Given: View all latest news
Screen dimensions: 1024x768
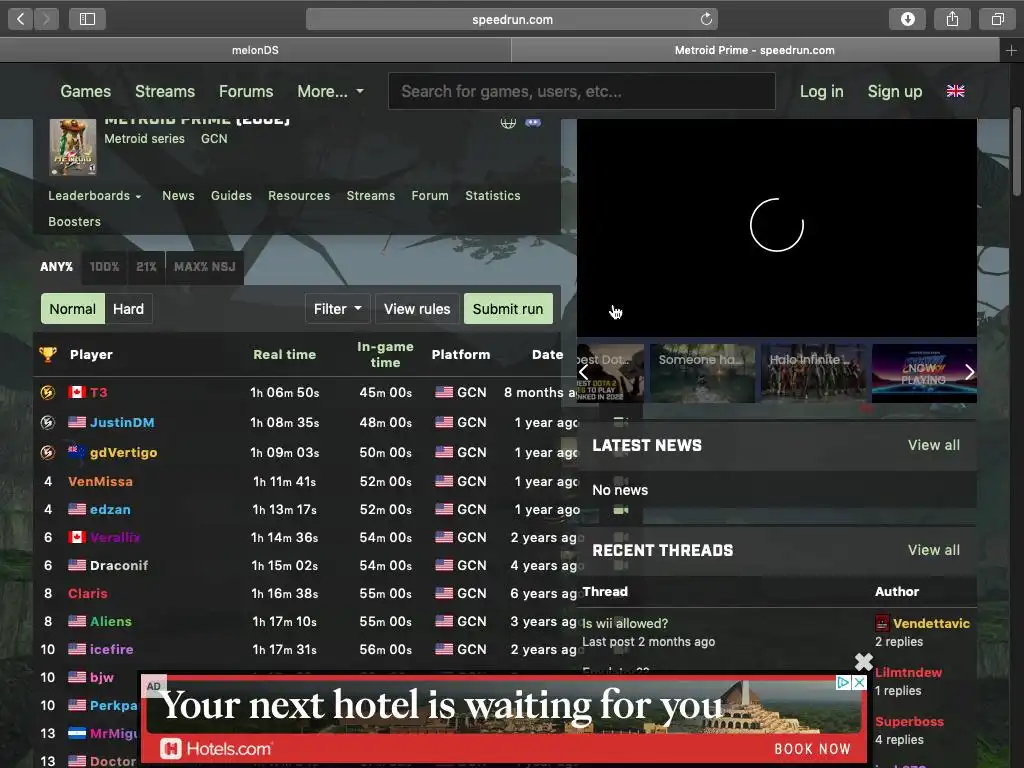Looking at the screenshot, I should tap(933, 445).
